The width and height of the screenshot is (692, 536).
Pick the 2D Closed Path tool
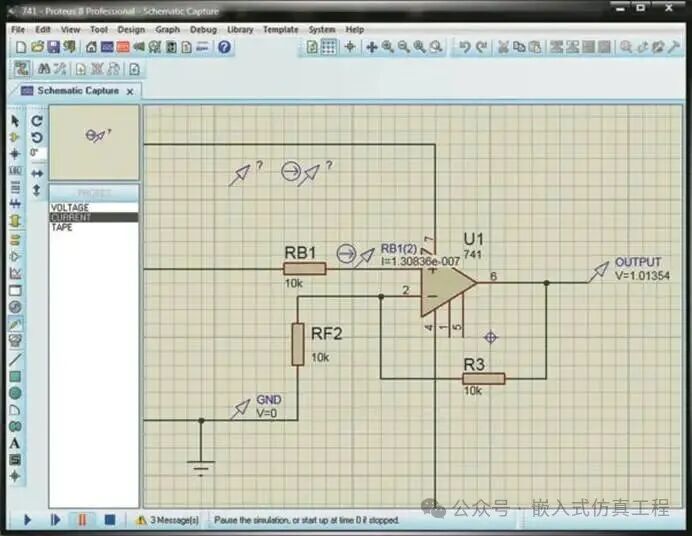(15, 427)
